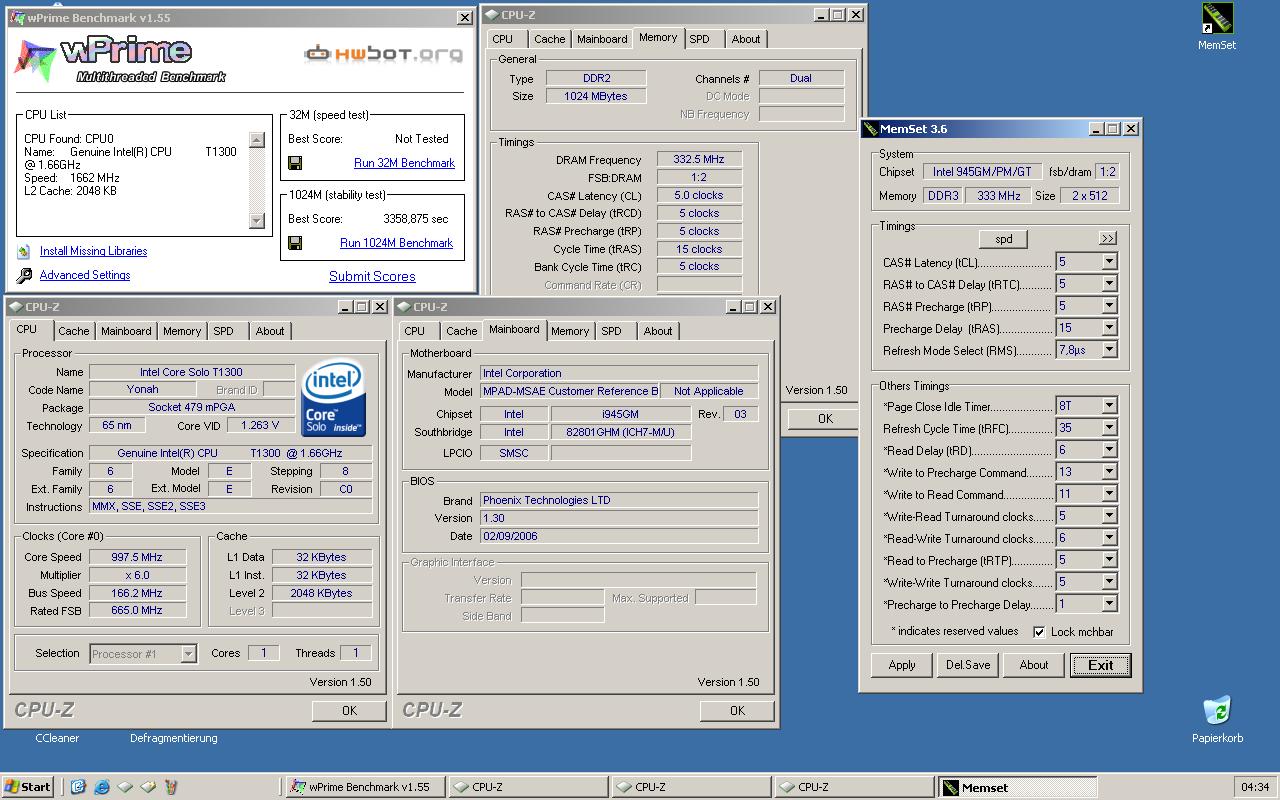Switch to wPrime Benchmark taskbar button
This screenshot has width=1280, height=800.
364,787
